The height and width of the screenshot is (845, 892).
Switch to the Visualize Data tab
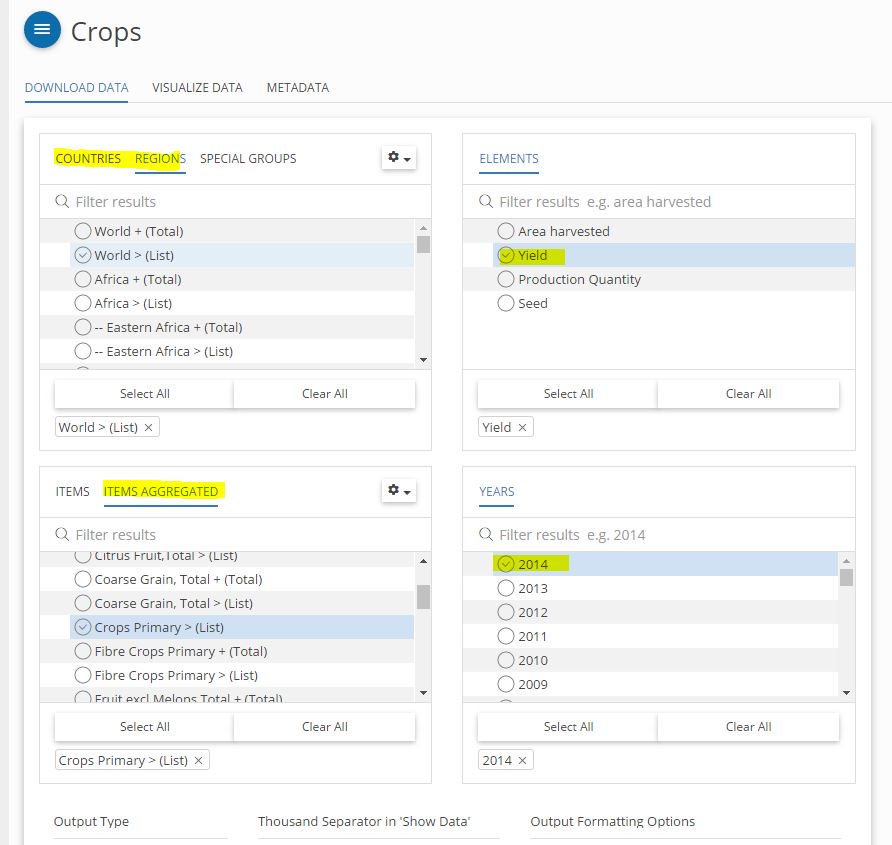[x=197, y=88]
